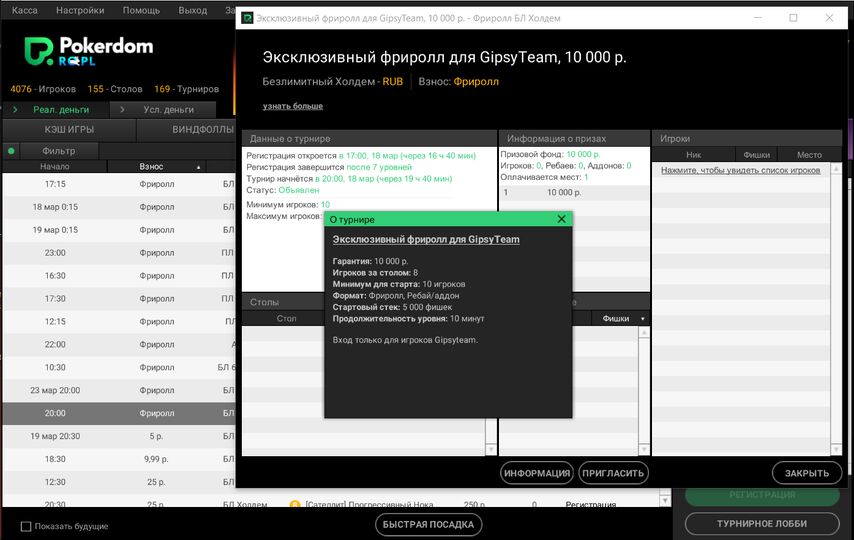The image size is (854, 540).
Task: Select the 18:30 tournament with 9,99 р. buy-in
Action: [119, 459]
